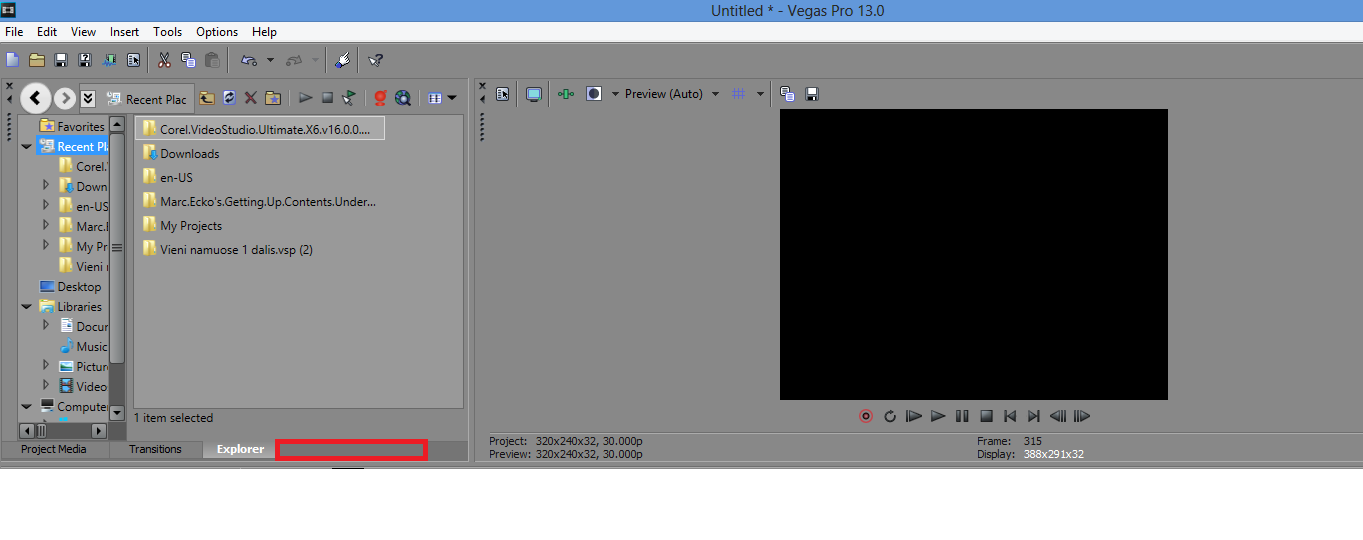The width and height of the screenshot is (1363, 540).
Task: Click the Render As waveform icon
Action: (x=109, y=60)
